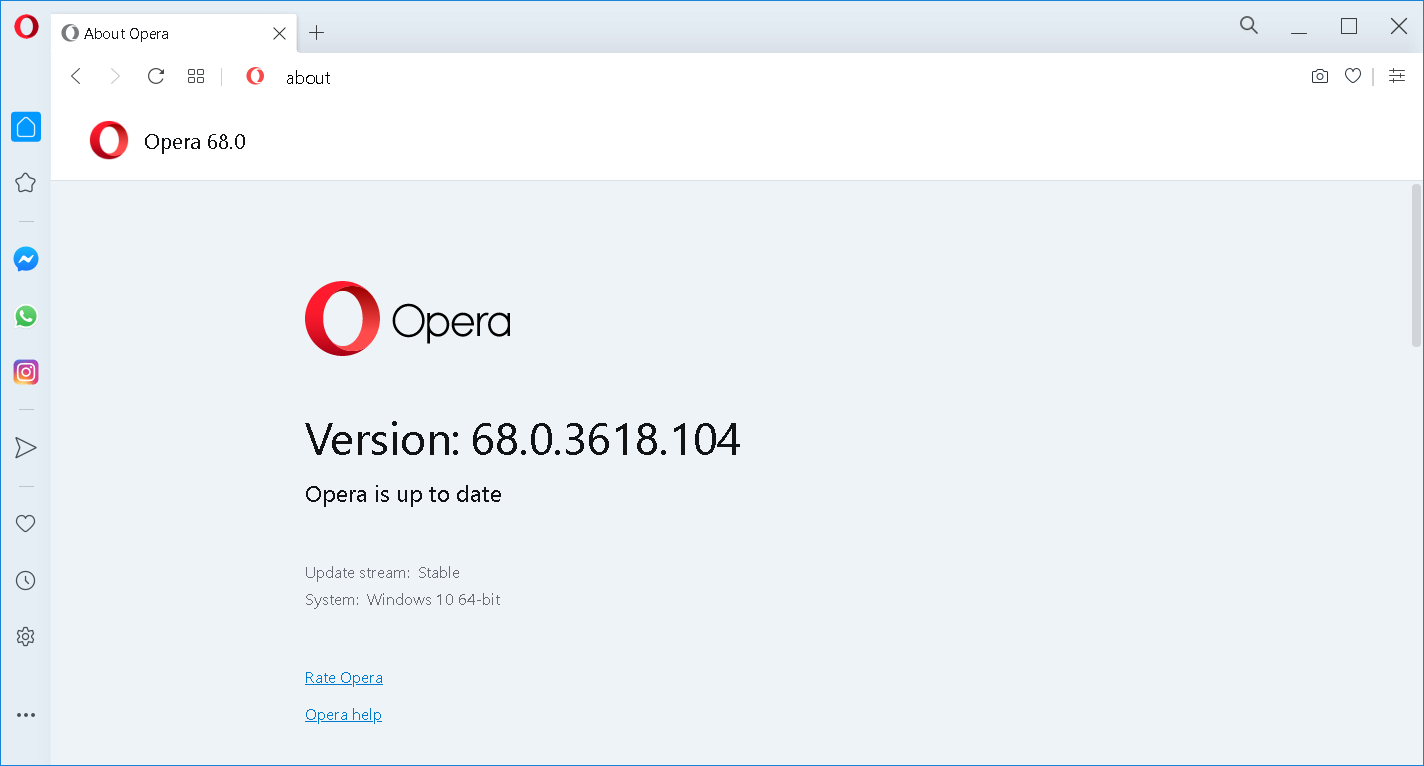Take a snapshot with camera icon
Screen dimensions: 1424x766
[x=1320, y=76]
